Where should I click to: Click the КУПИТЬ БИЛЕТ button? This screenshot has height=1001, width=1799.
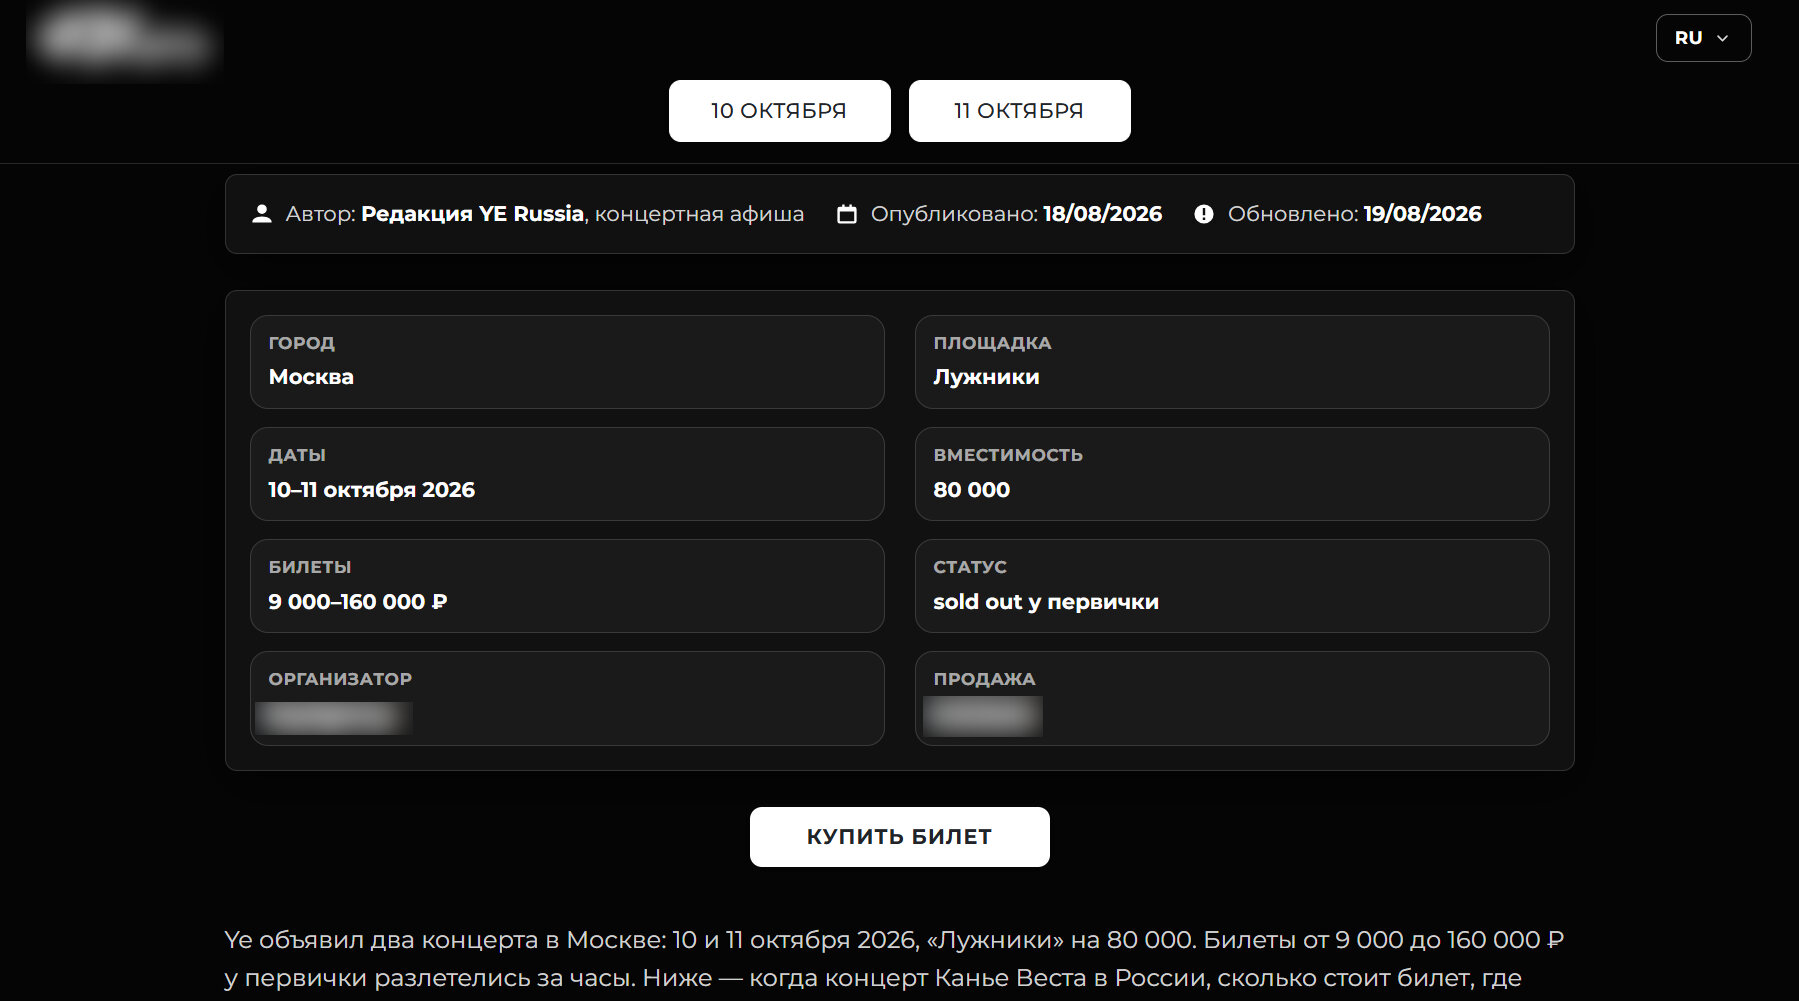pos(899,837)
